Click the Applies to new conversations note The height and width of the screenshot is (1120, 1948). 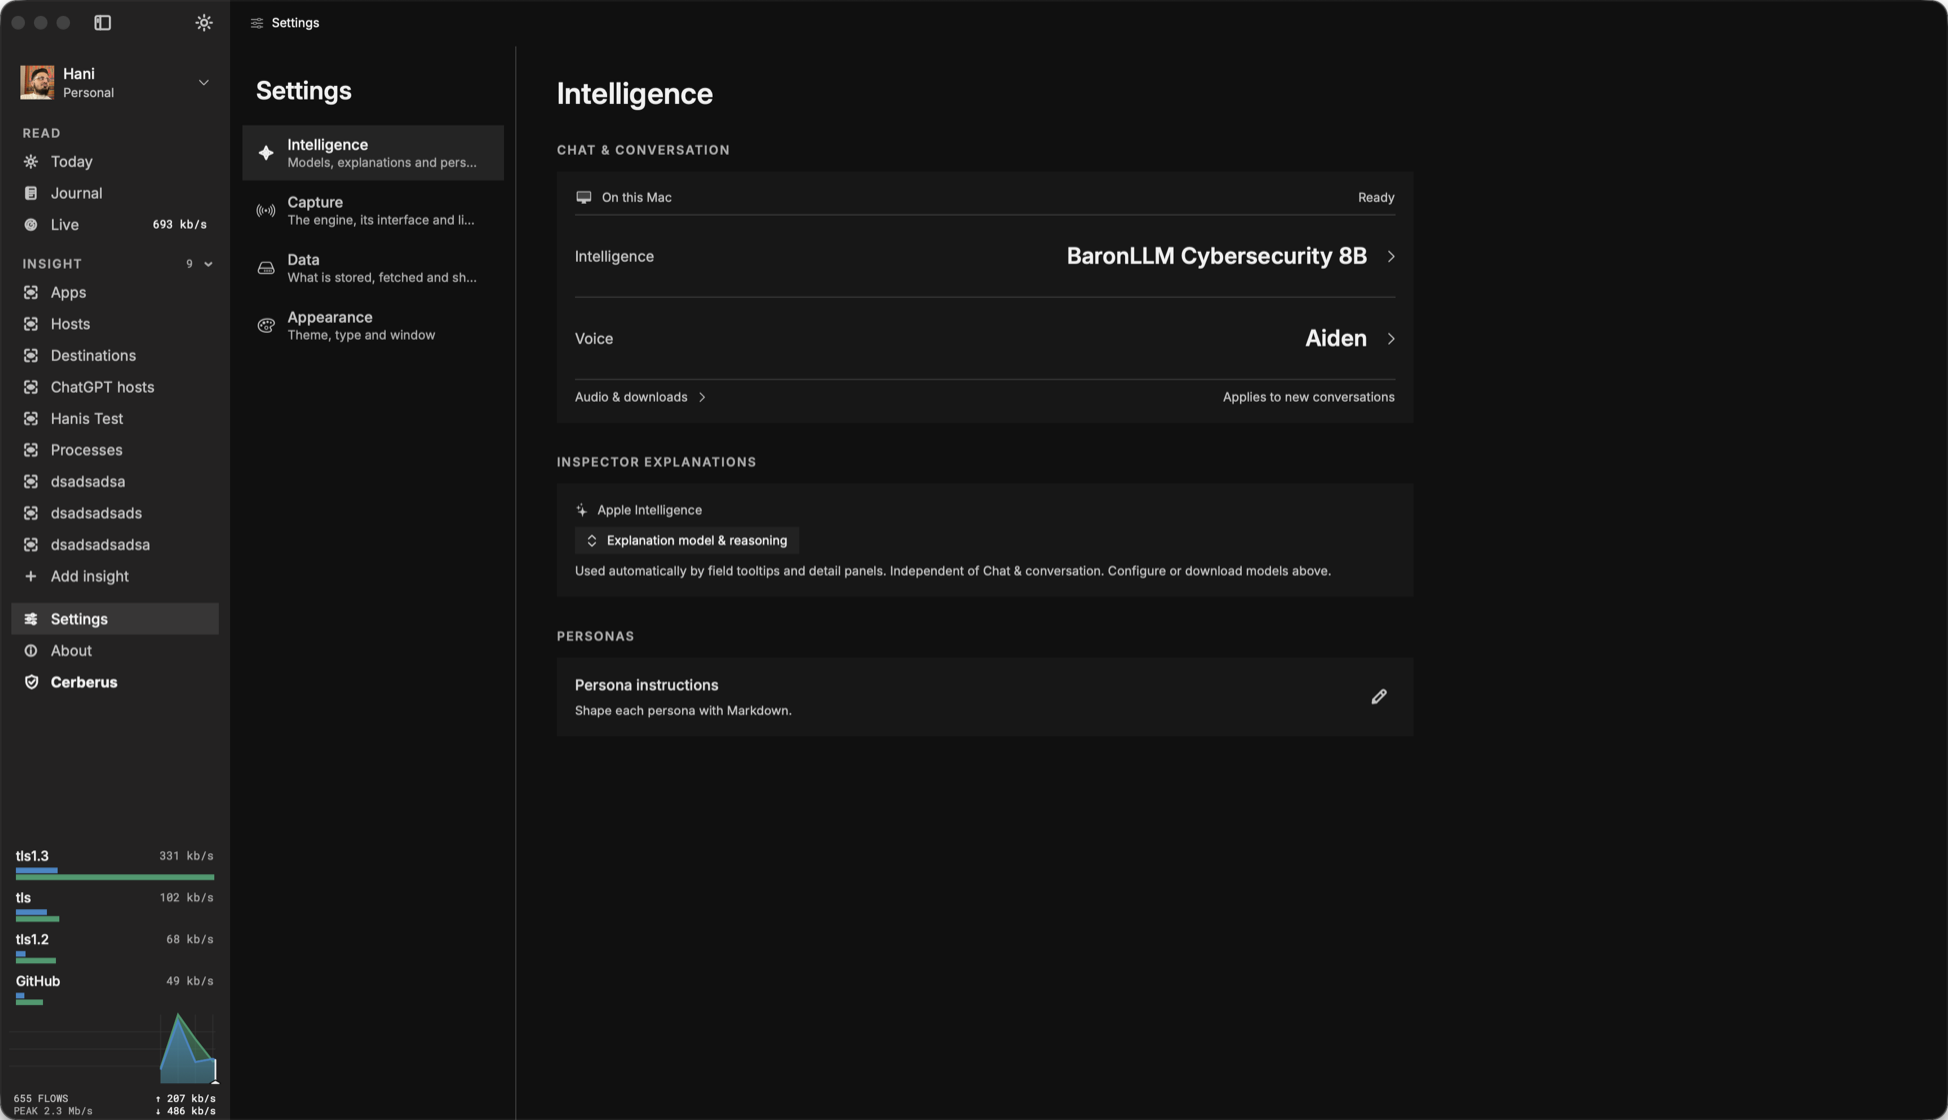click(x=1308, y=397)
